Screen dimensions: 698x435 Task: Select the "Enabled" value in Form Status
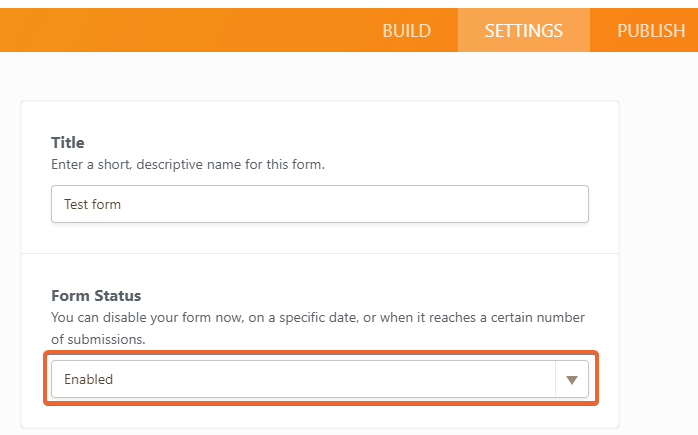click(x=88, y=380)
